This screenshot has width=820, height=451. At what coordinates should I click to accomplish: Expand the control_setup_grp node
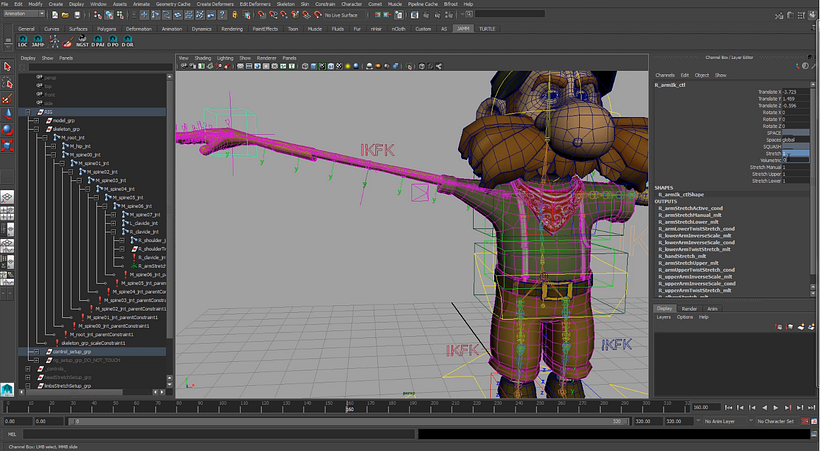coord(35,352)
